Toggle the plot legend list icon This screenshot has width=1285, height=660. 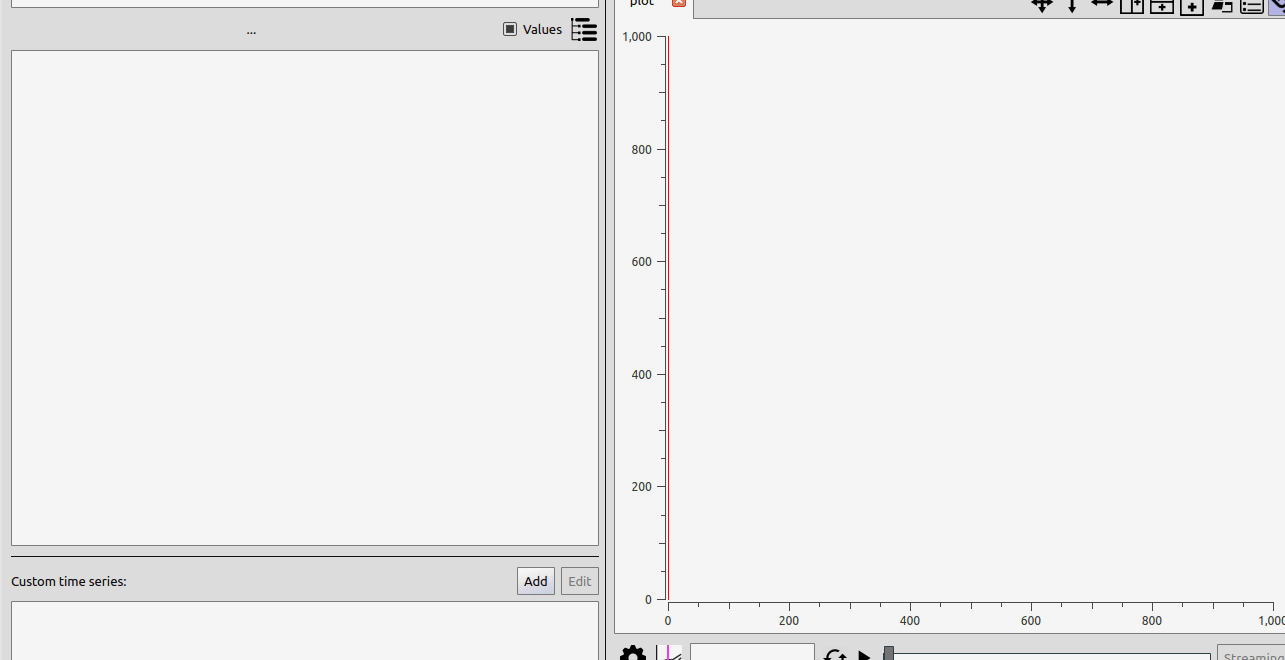point(1251,6)
